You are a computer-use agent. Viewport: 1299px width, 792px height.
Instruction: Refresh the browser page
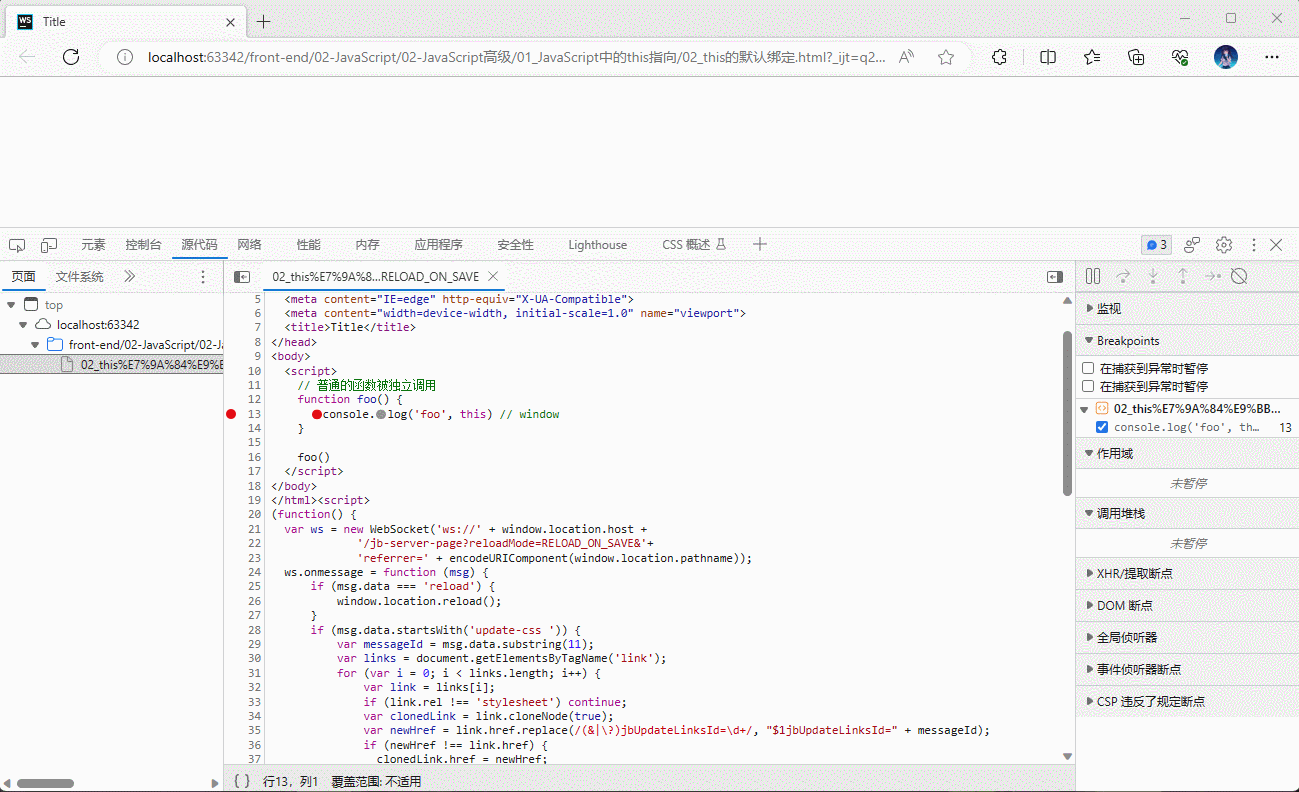pyautogui.click(x=71, y=57)
